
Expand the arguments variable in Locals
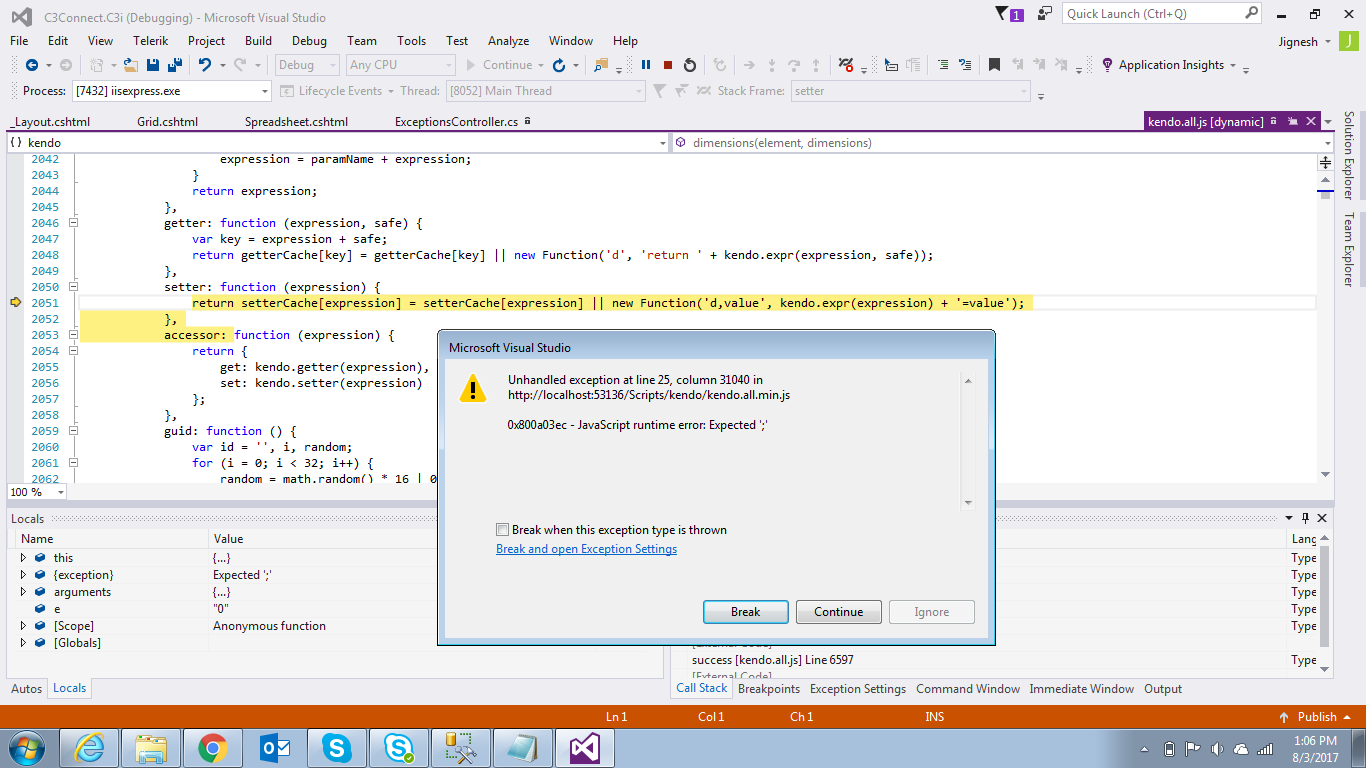(23, 592)
